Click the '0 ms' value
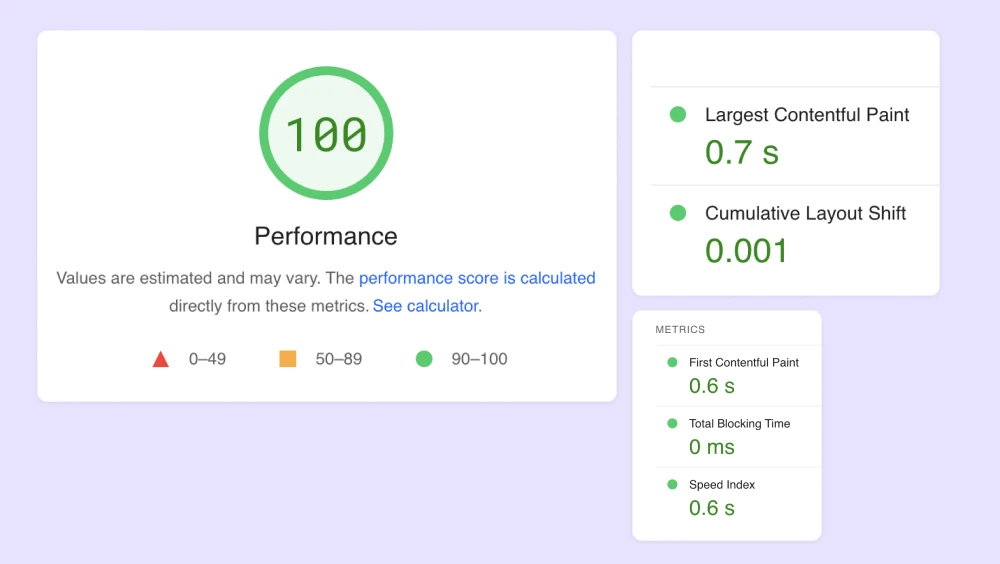Viewport: 1000px width, 564px height. pyautogui.click(x=712, y=447)
